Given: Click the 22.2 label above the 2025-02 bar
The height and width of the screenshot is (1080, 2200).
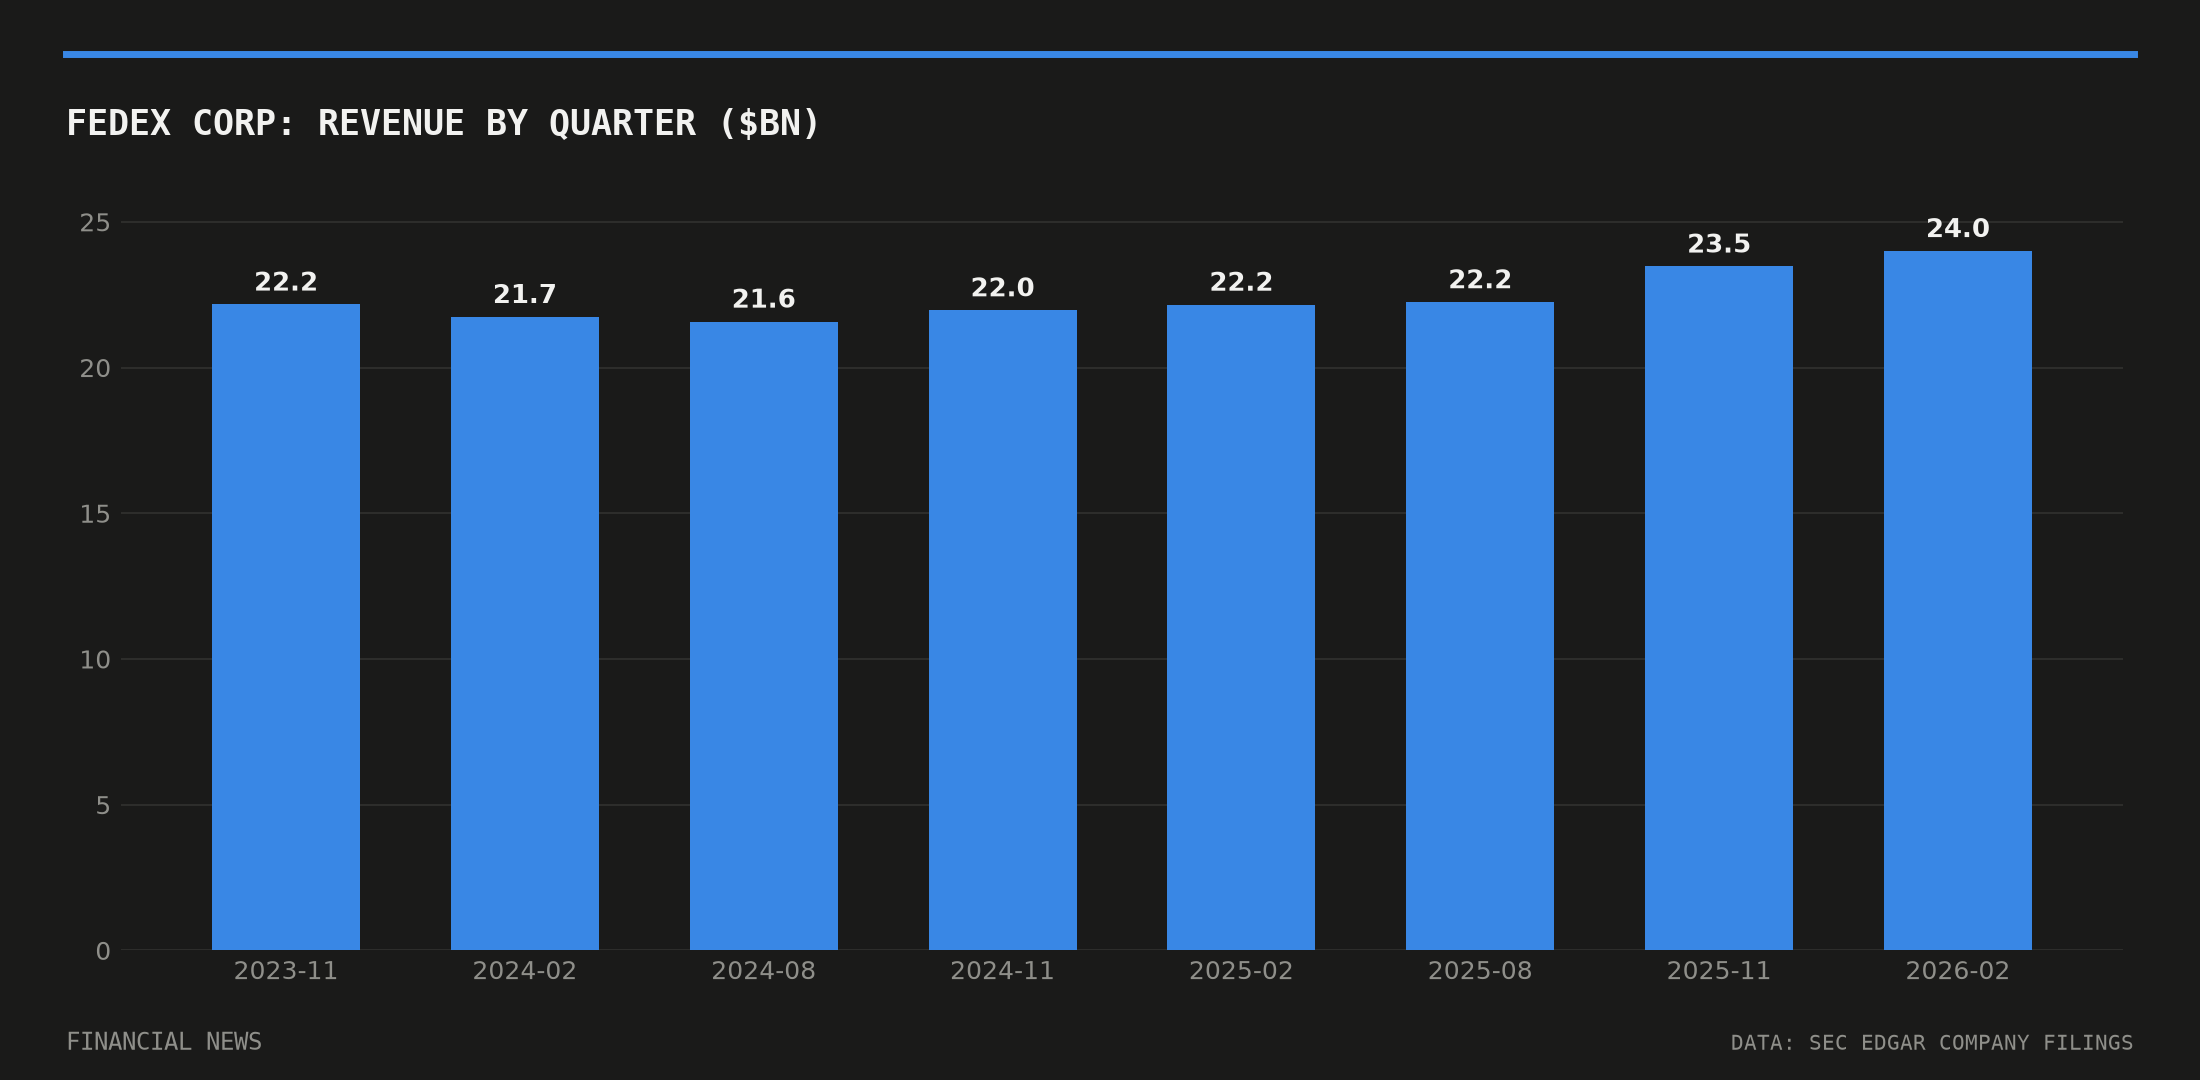Looking at the screenshot, I should click(1241, 283).
